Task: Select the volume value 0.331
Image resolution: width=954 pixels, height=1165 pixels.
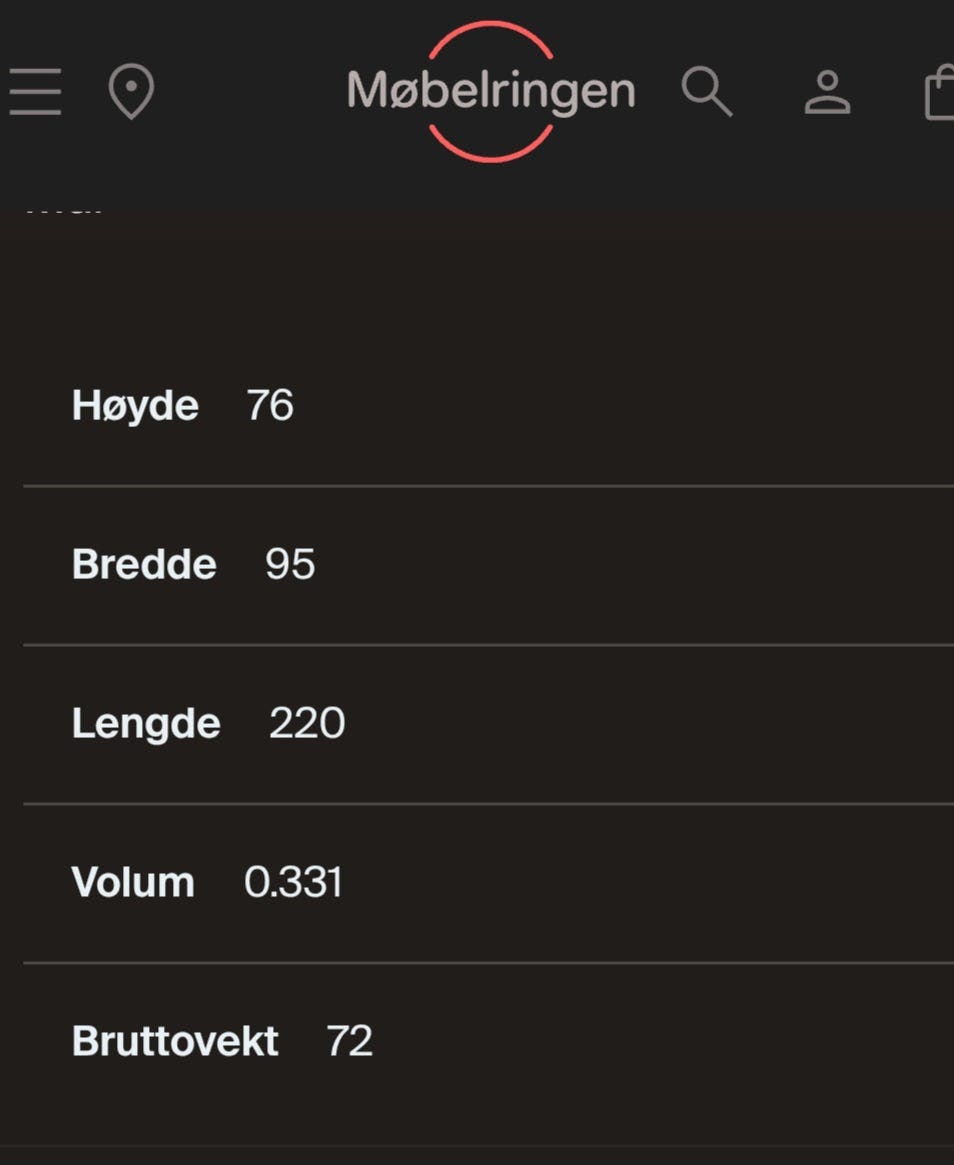Action: pyautogui.click(x=293, y=882)
